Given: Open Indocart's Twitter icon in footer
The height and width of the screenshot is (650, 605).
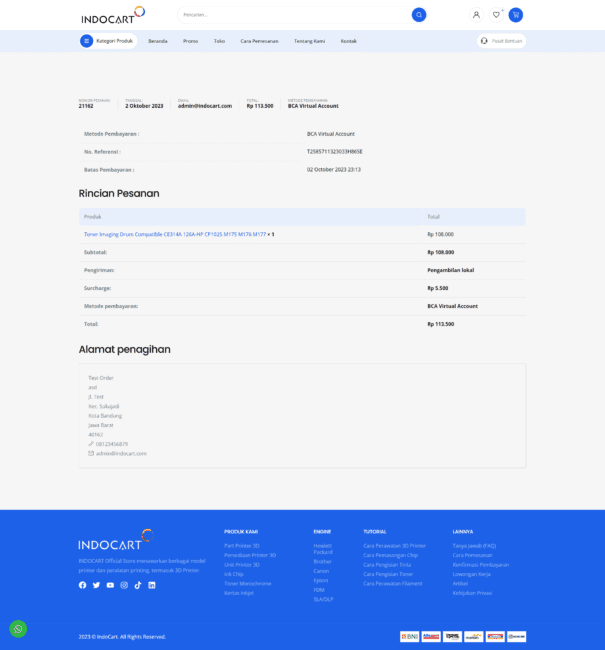Looking at the screenshot, I should pos(97,585).
